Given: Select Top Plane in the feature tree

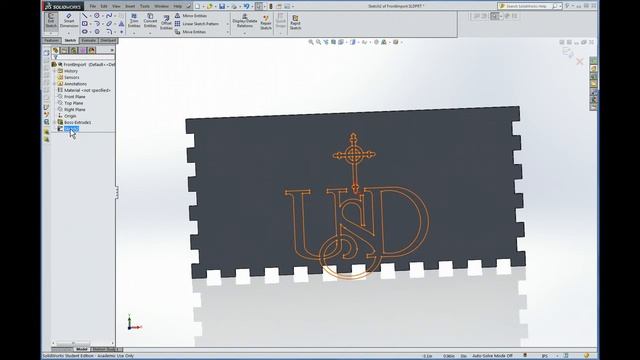Looking at the screenshot, I should [x=73, y=103].
